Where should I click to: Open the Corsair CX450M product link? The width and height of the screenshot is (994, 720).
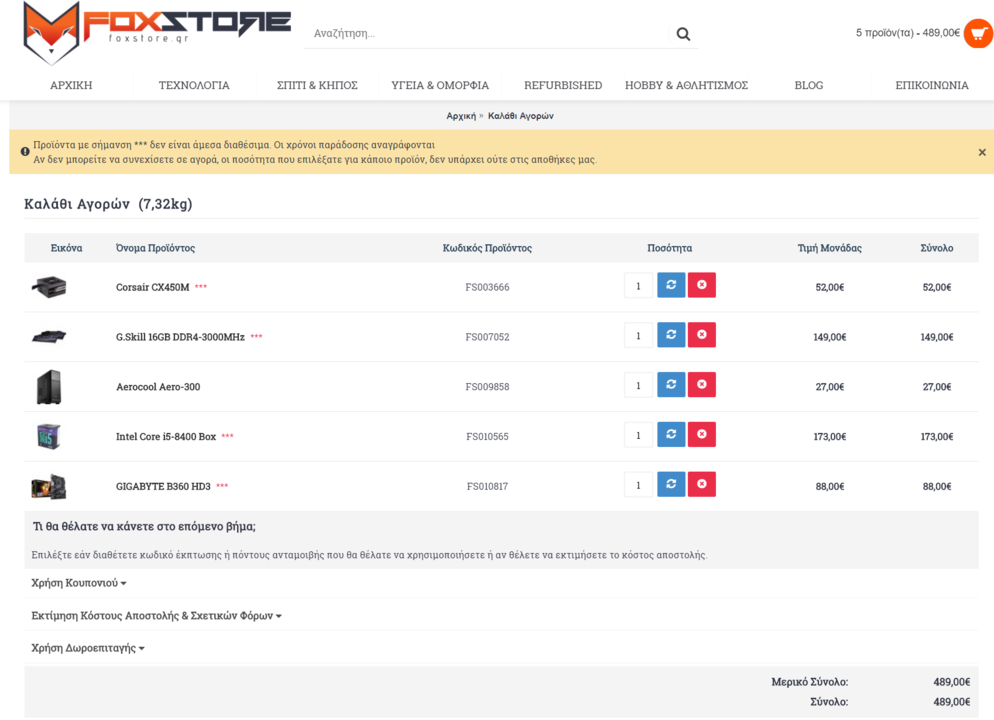click(x=153, y=287)
